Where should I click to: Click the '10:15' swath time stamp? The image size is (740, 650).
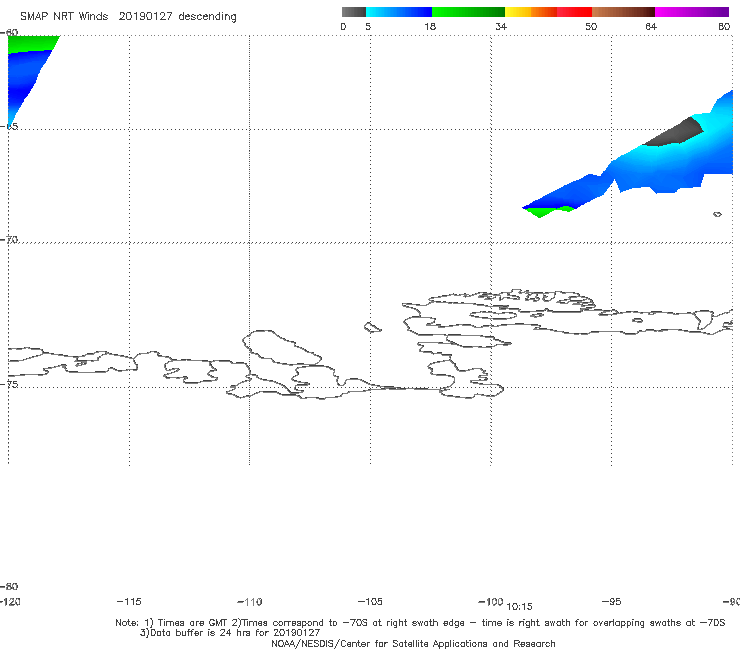tap(519, 607)
